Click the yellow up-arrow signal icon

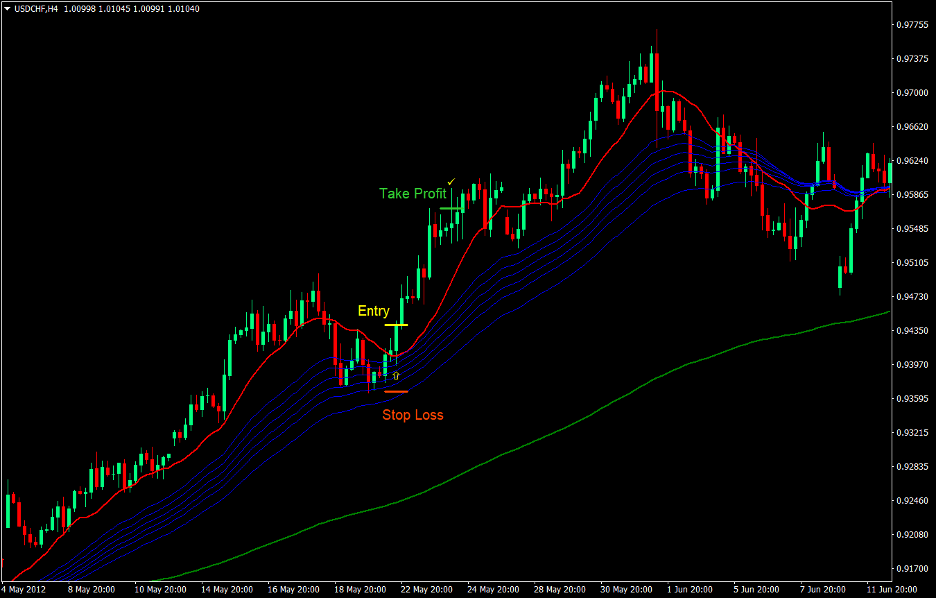tap(396, 375)
